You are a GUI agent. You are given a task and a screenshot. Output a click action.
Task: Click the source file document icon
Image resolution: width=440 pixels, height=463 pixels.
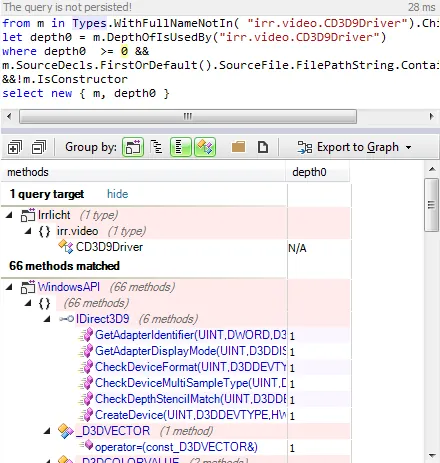coord(263,147)
